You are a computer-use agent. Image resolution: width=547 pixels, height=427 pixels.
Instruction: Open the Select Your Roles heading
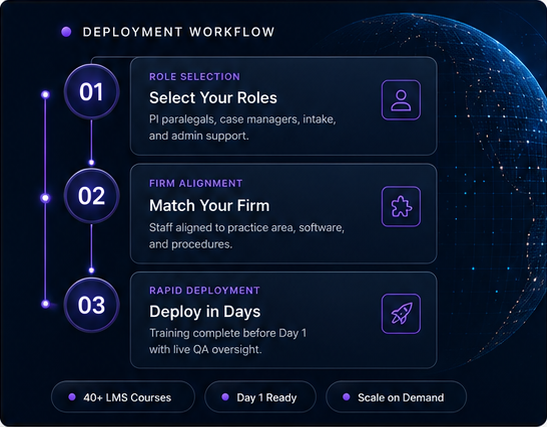[x=213, y=98]
